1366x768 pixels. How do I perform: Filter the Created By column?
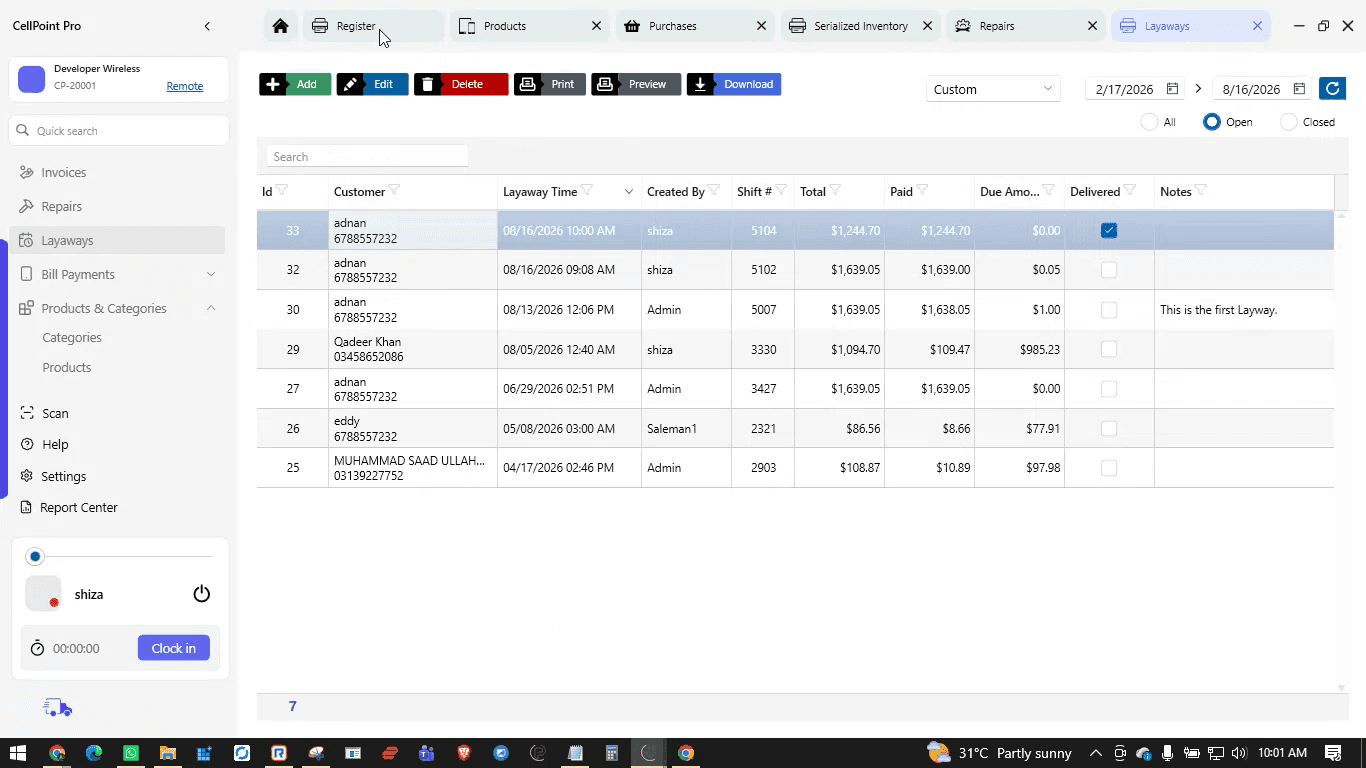[x=714, y=191]
